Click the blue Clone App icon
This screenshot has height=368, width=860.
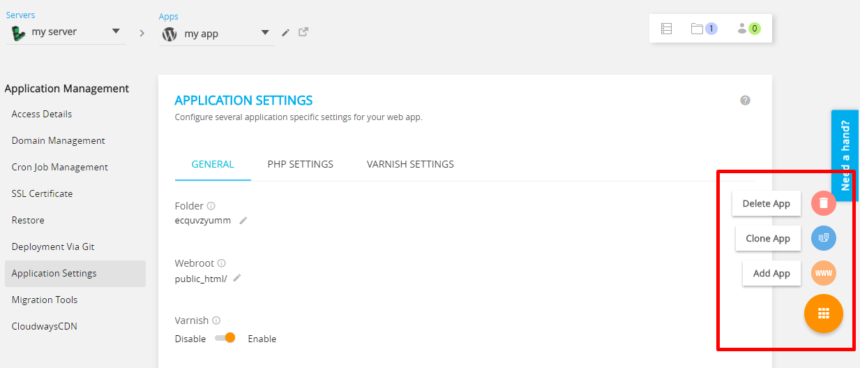point(823,238)
